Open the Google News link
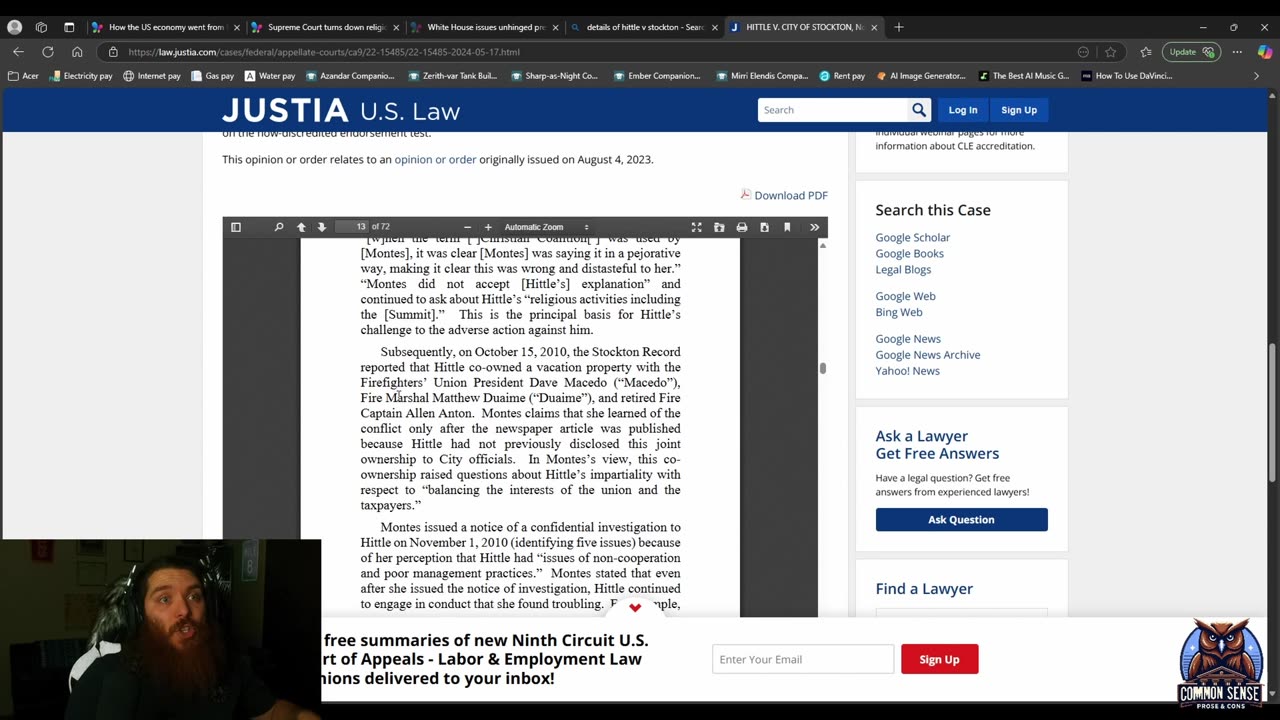 (x=908, y=339)
